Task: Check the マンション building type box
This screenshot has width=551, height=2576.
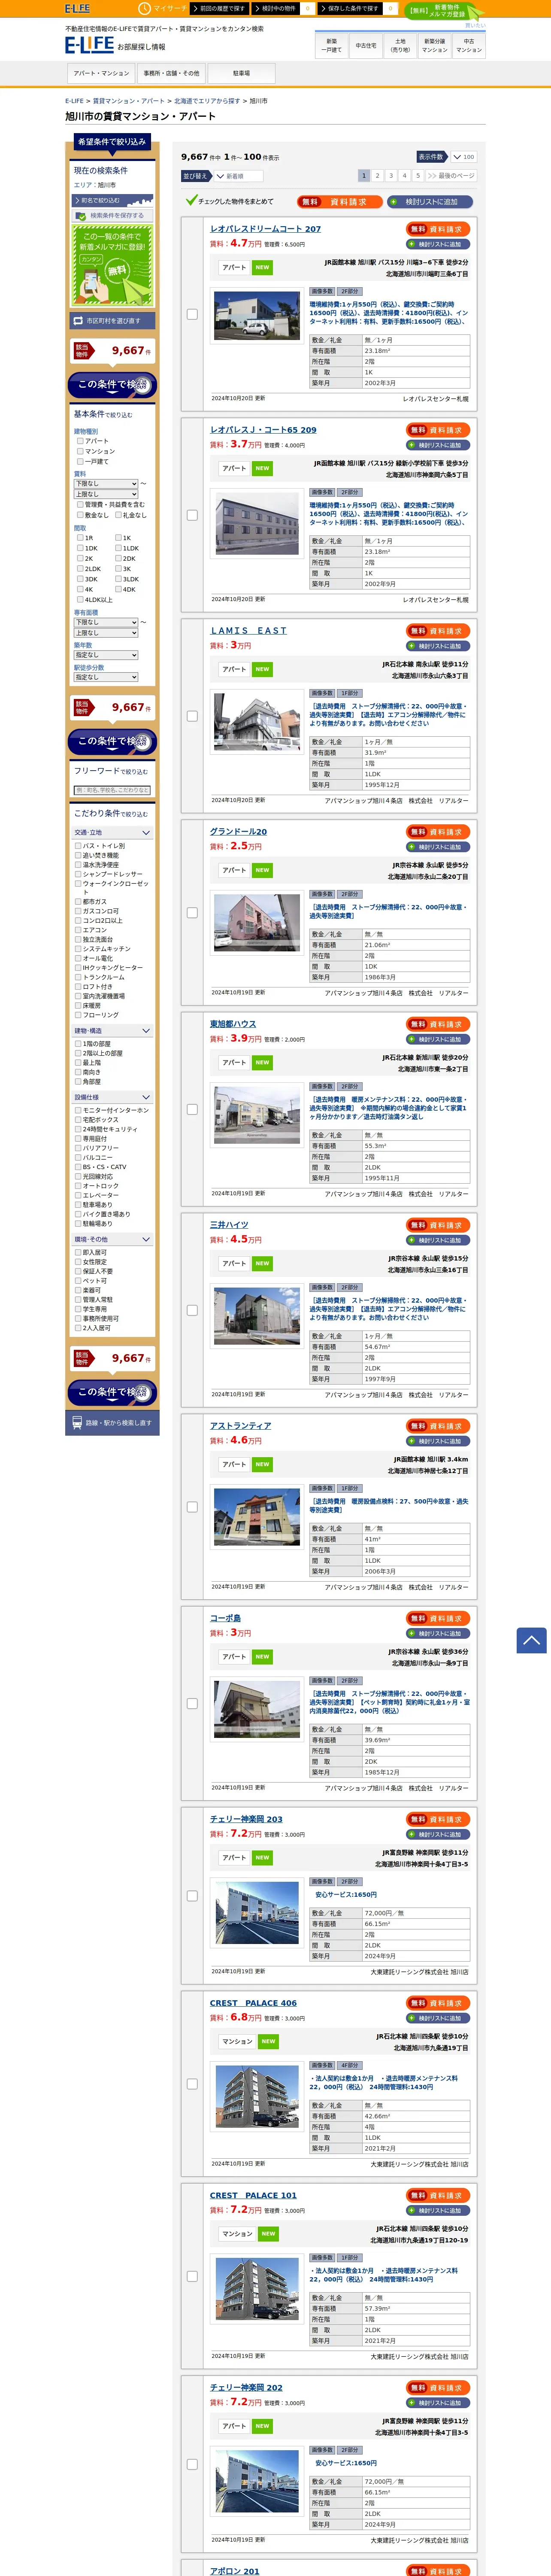Action: click(x=80, y=451)
